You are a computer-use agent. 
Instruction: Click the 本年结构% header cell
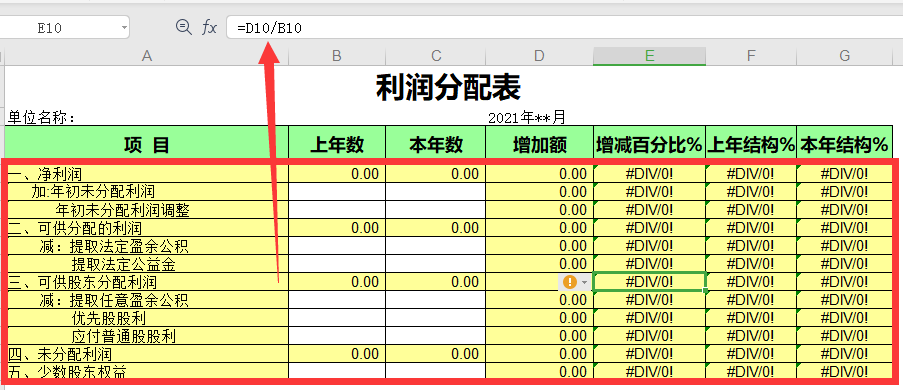845,145
